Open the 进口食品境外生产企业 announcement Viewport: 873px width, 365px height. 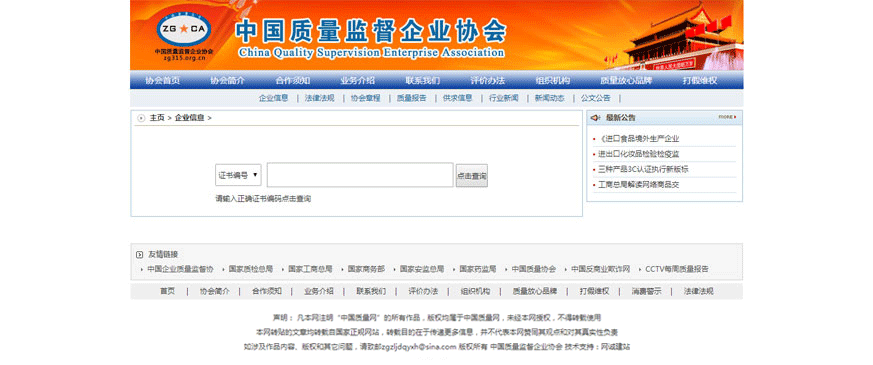click(639, 139)
